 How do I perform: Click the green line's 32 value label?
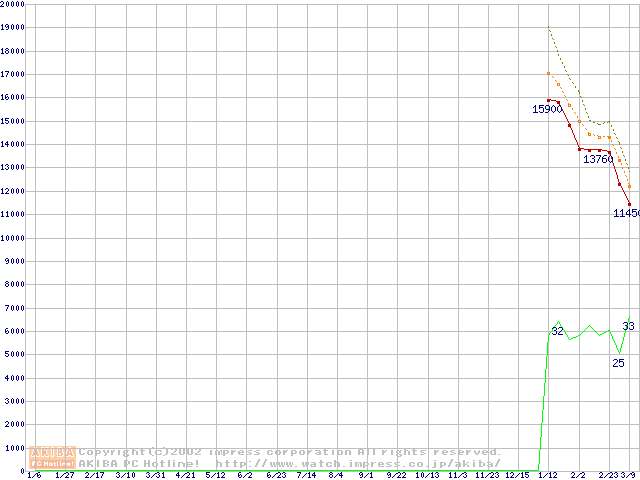click(x=557, y=331)
